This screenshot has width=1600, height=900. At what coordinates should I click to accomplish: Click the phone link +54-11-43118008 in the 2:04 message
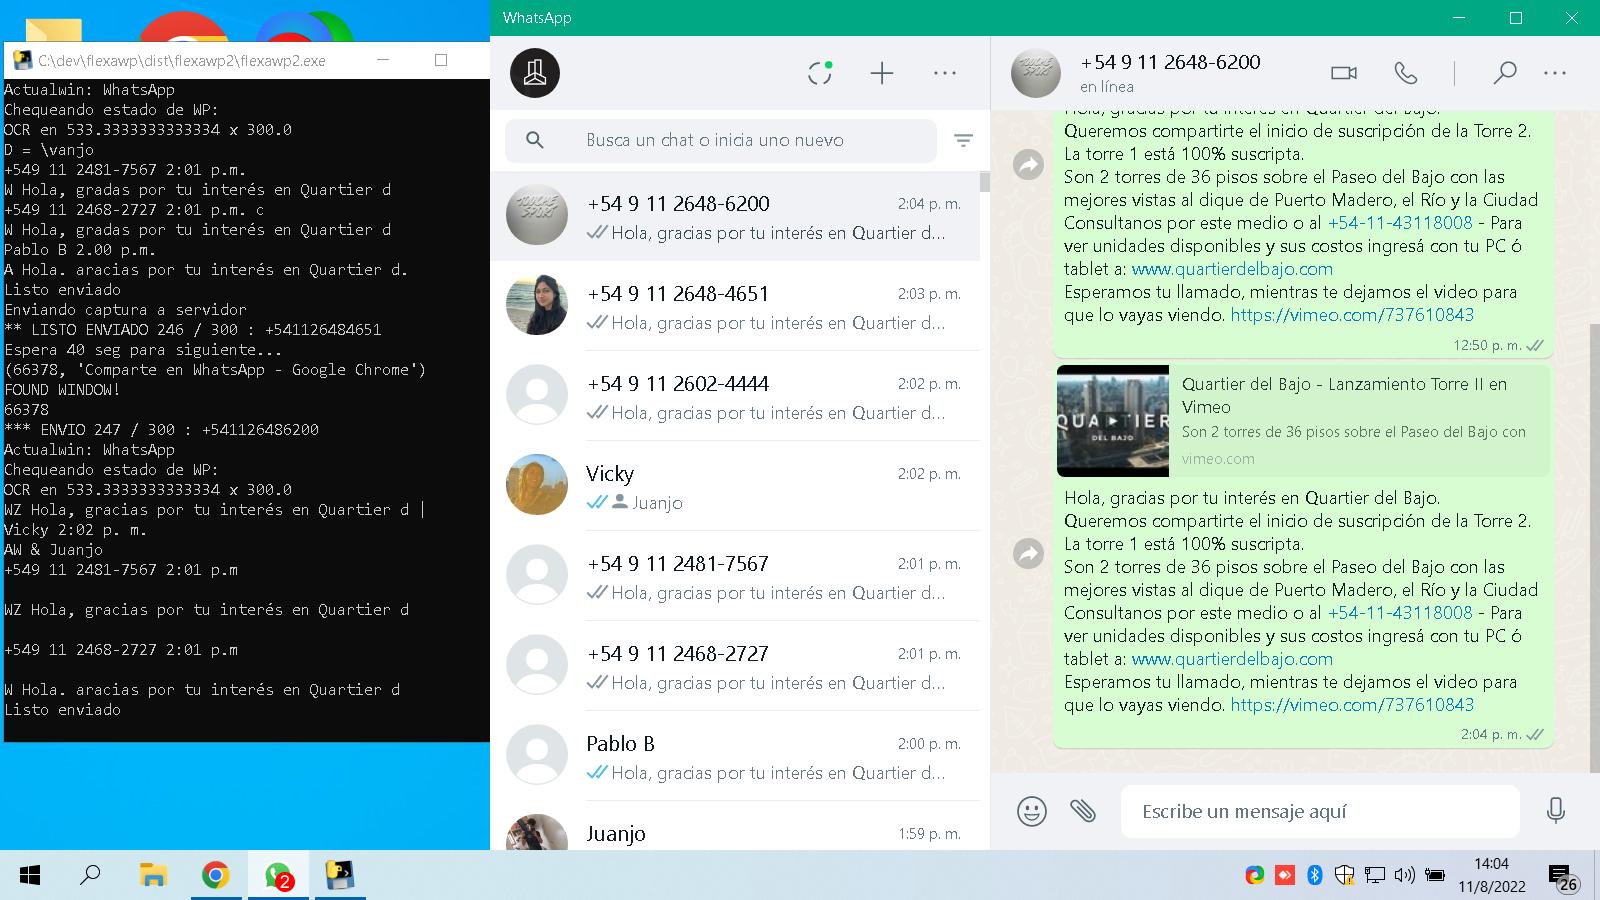(1400, 613)
